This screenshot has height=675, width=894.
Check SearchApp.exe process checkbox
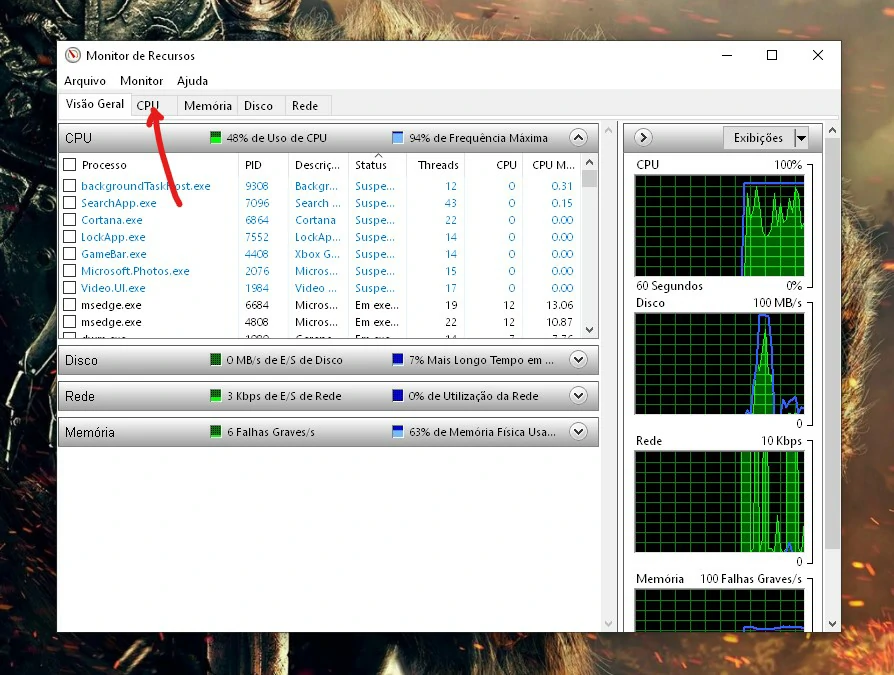[x=70, y=203]
